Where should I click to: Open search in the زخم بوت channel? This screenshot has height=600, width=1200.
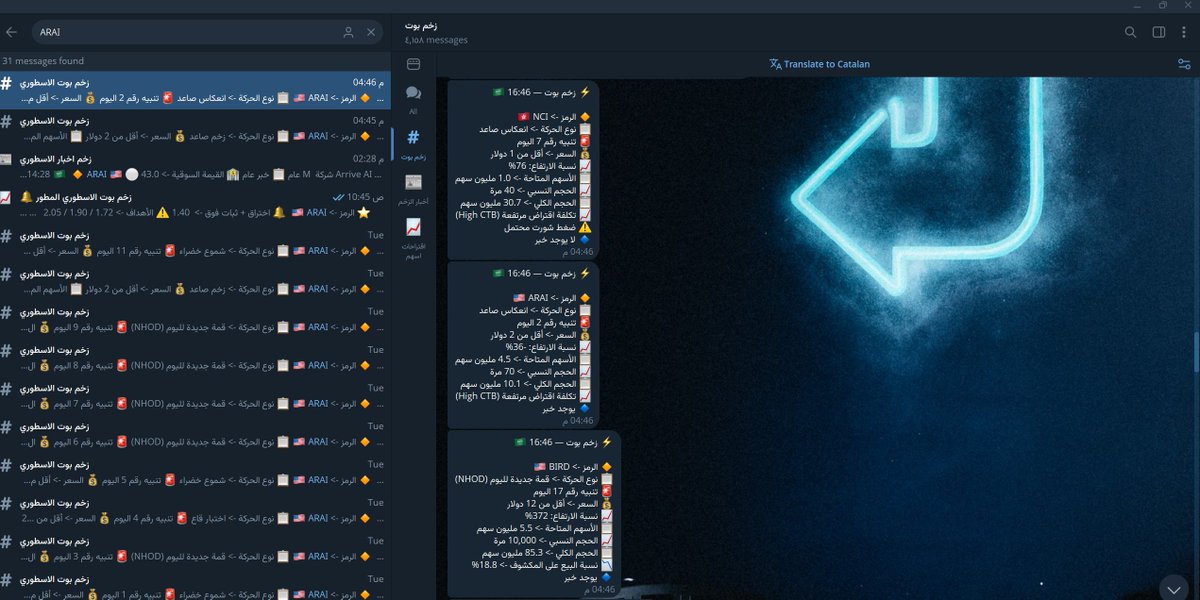pos(1130,32)
